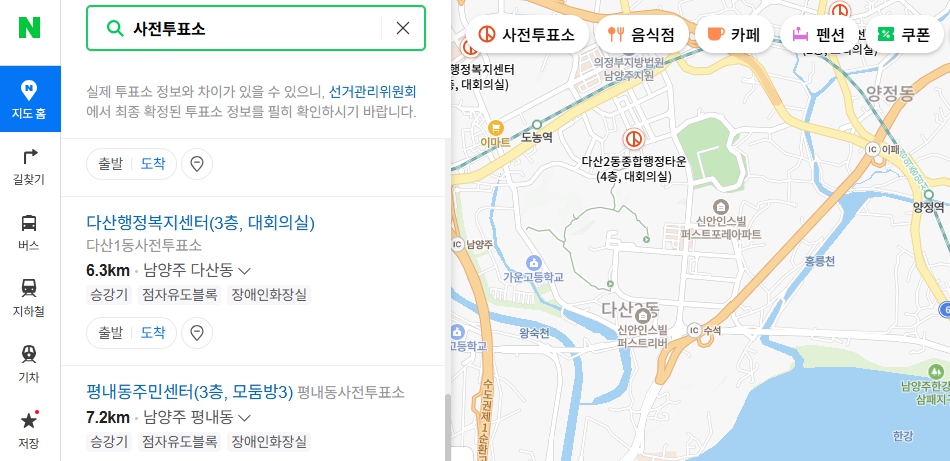Focus the 사전투표소 search field
The height and width of the screenshot is (461, 950).
254,28
